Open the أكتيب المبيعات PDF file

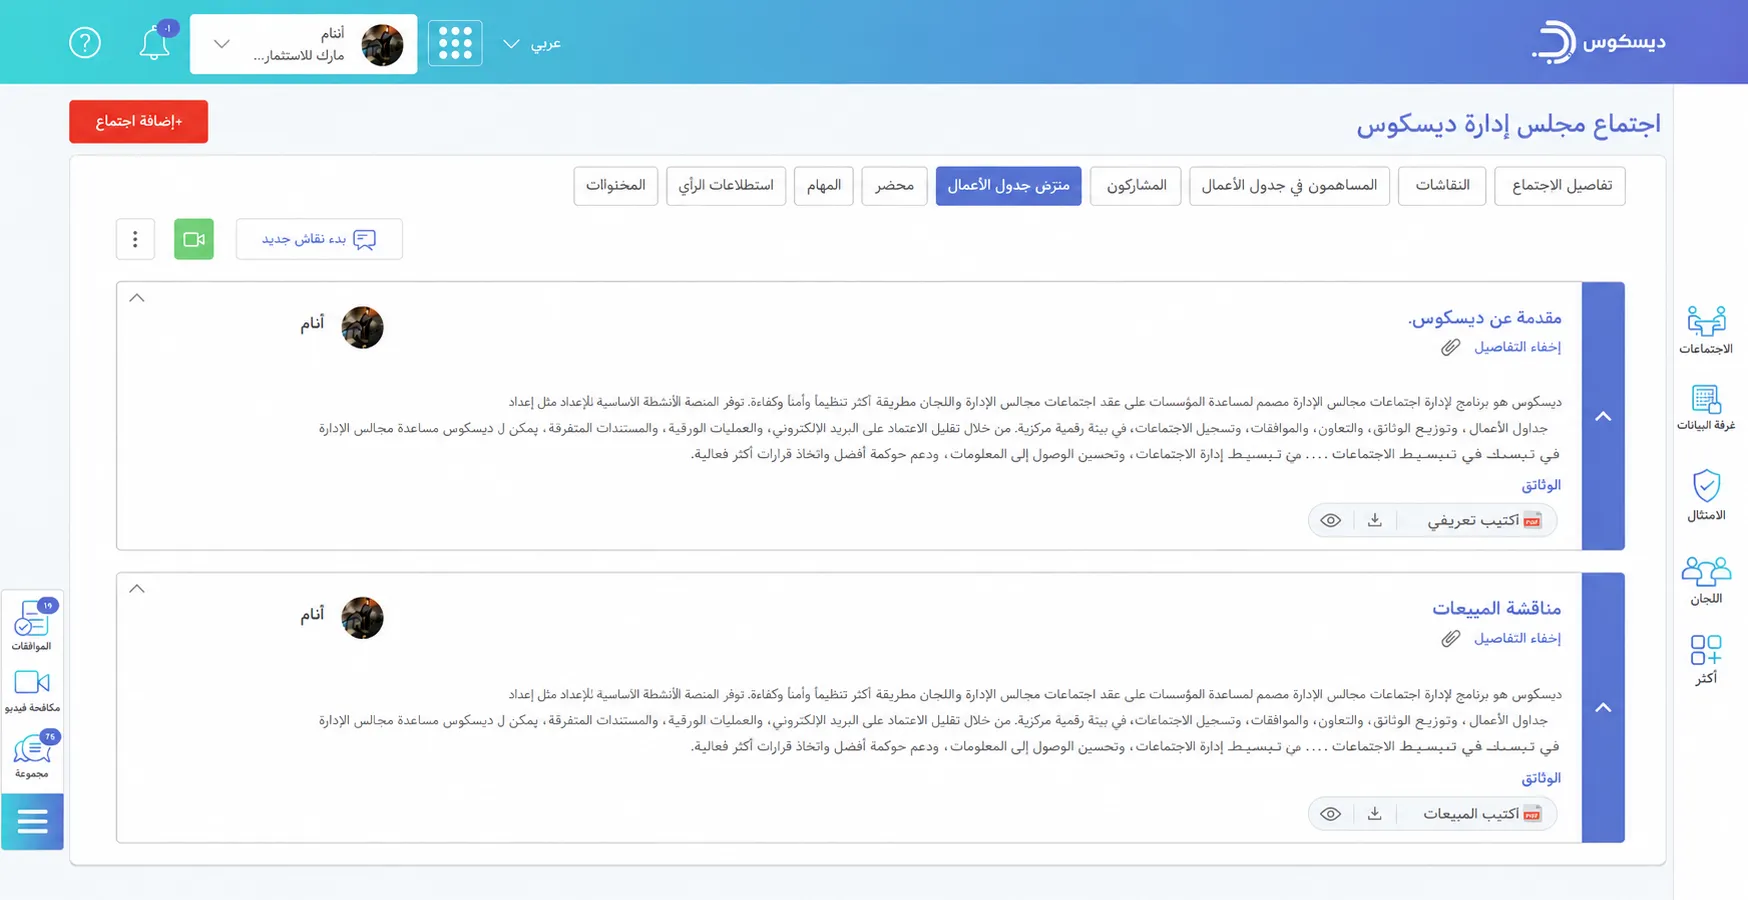click(1483, 814)
